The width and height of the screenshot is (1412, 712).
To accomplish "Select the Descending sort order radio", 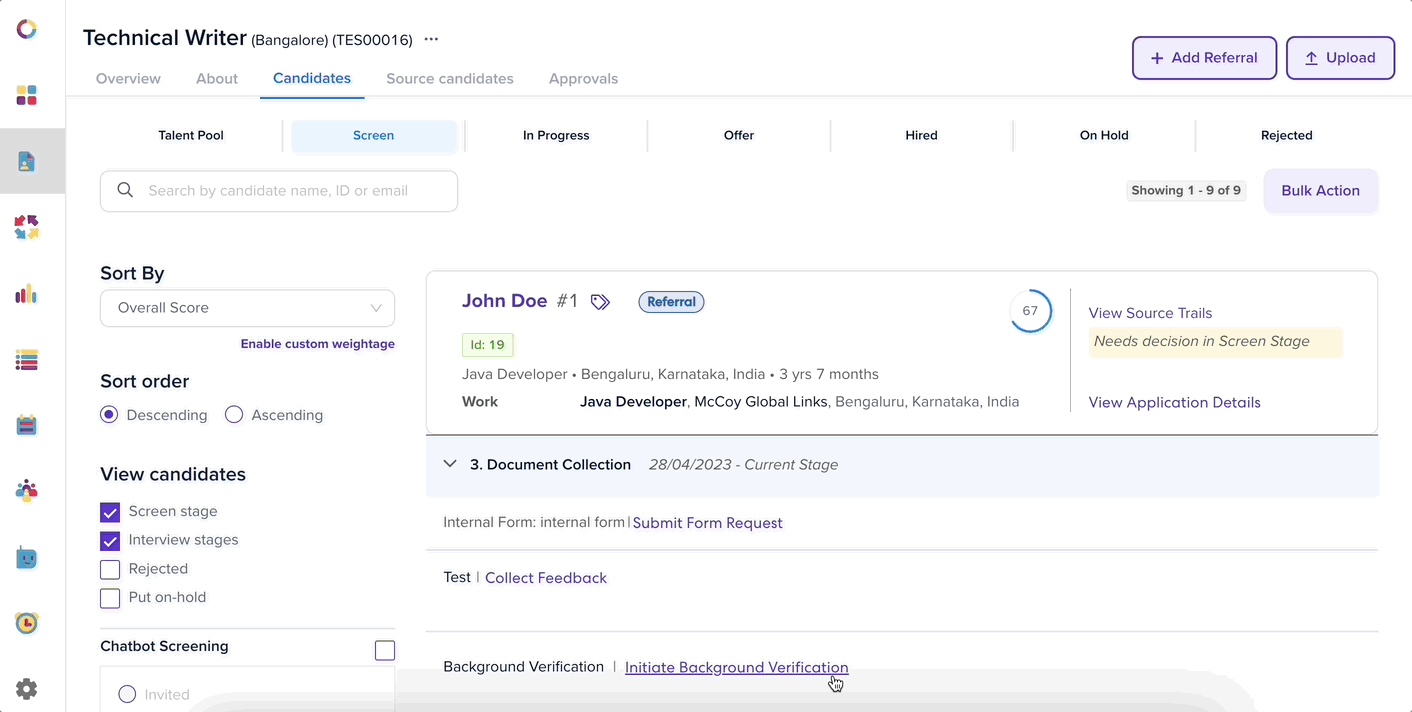I will pyautogui.click(x=109, y=415).
